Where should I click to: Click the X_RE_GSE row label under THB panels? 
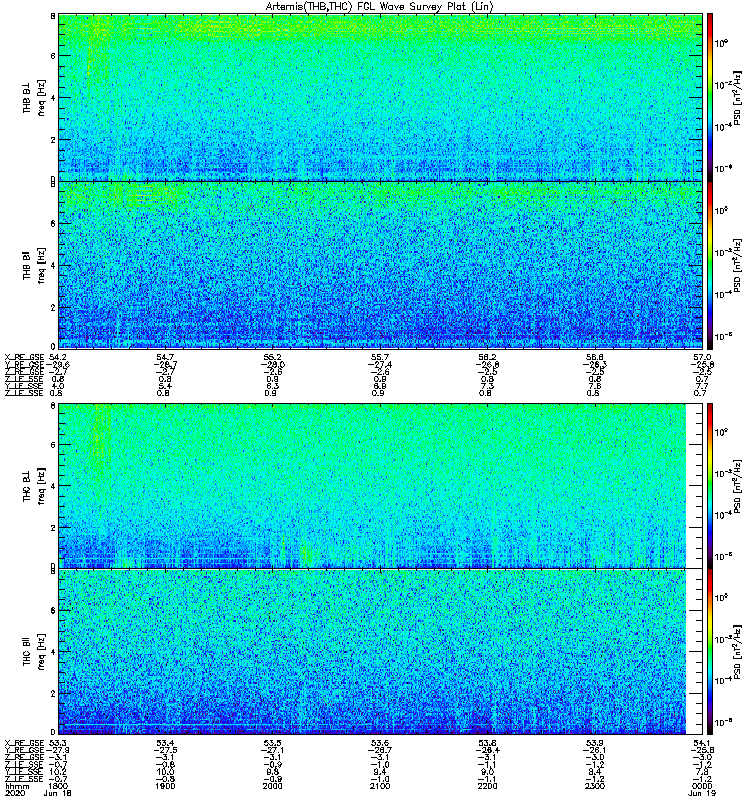tap(24, 357)
